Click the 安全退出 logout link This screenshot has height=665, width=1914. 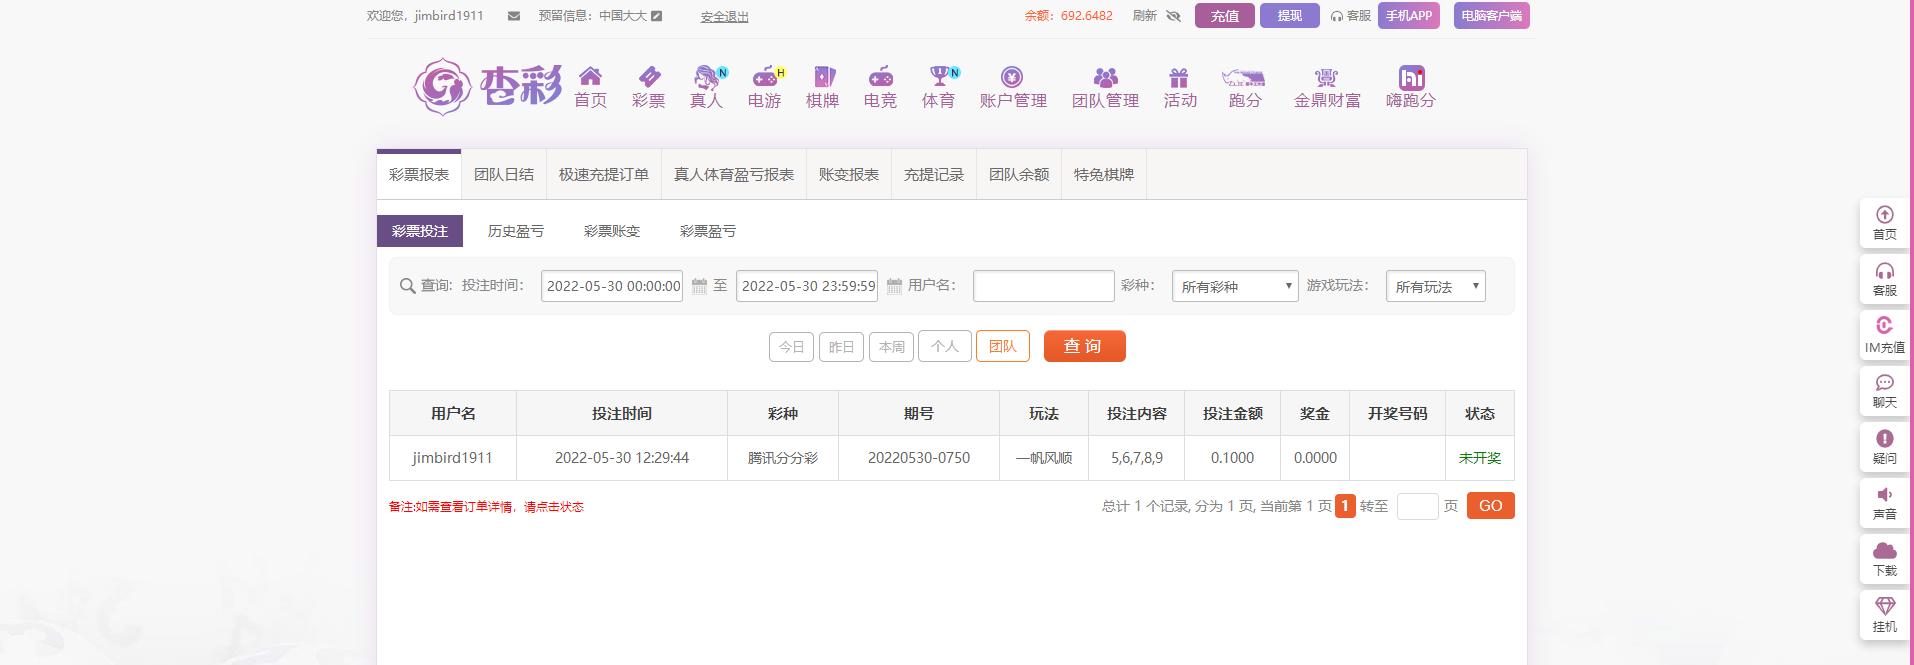click(x=725, y=17)
